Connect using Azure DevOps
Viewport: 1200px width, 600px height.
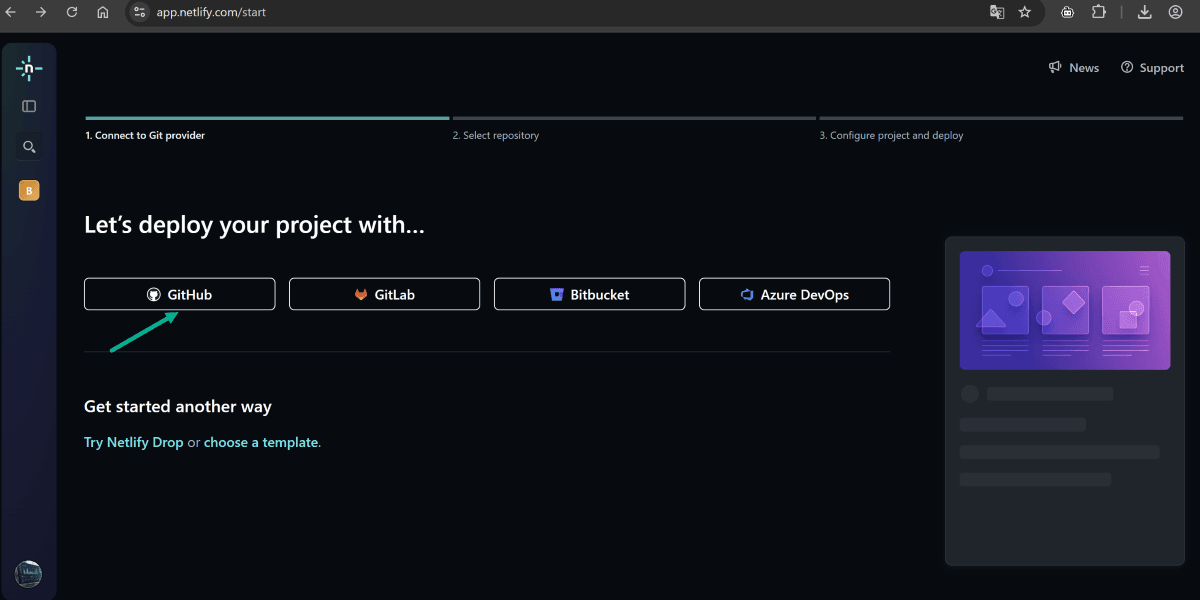(794, 295)
